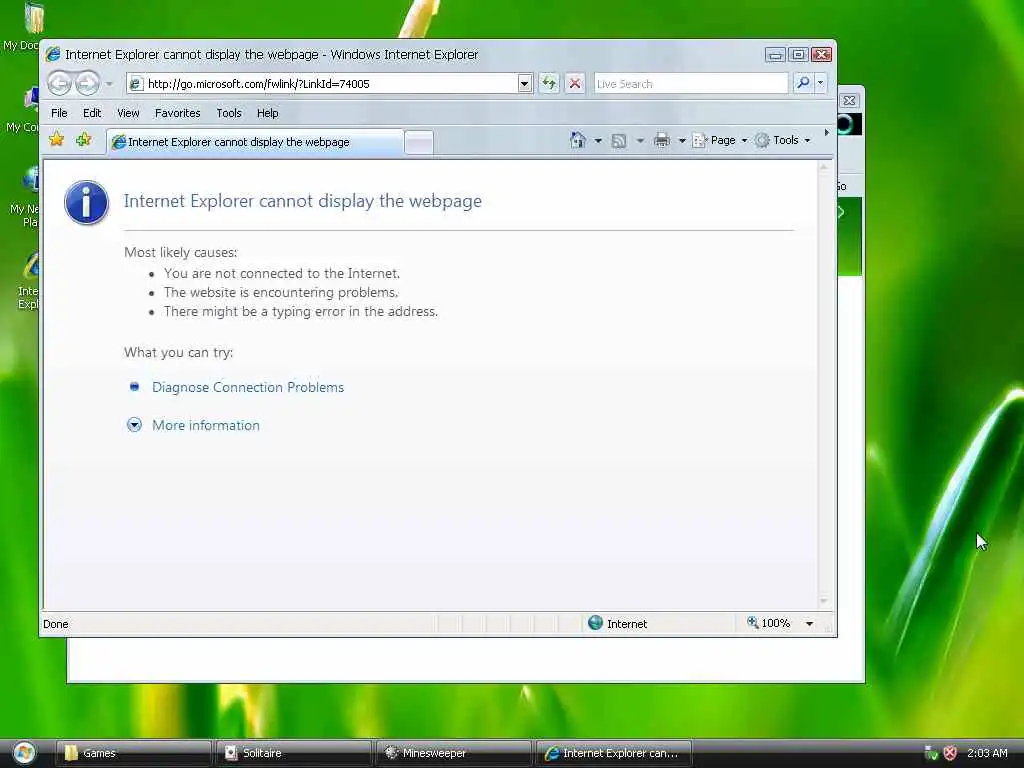Switch to Solitaire taskbar button
The width and height of the screenshot is (1024, 768).
[x=293, y=753]
